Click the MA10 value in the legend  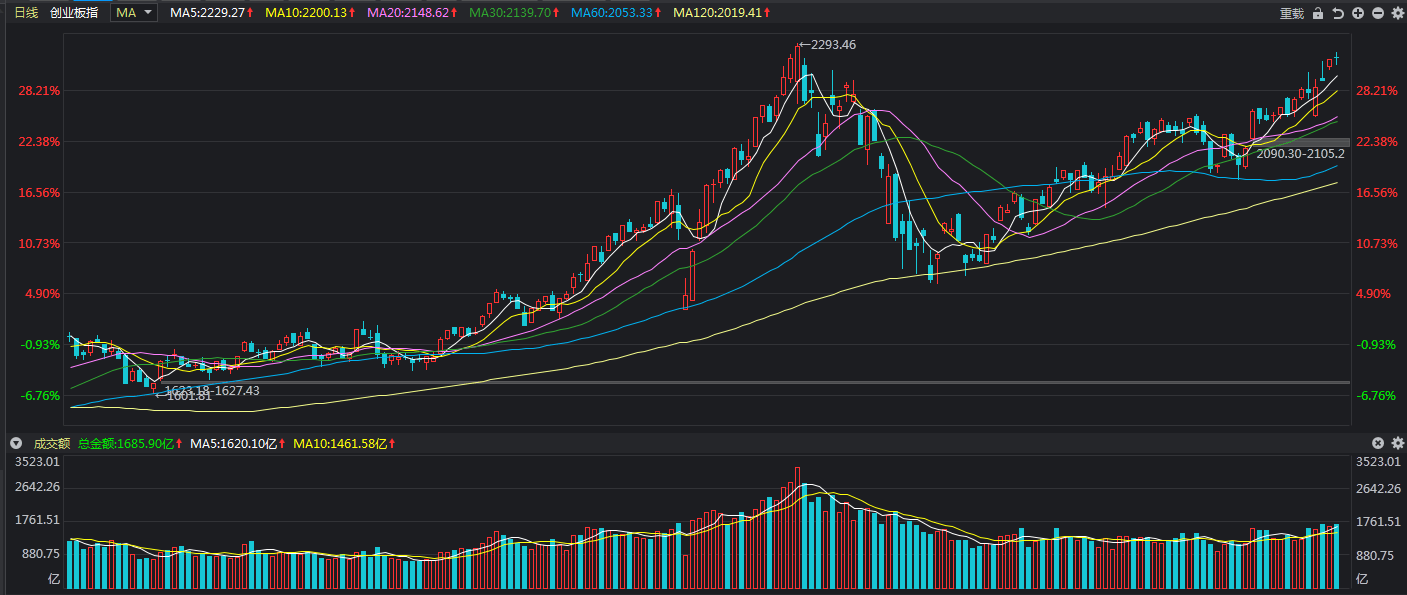312,13
